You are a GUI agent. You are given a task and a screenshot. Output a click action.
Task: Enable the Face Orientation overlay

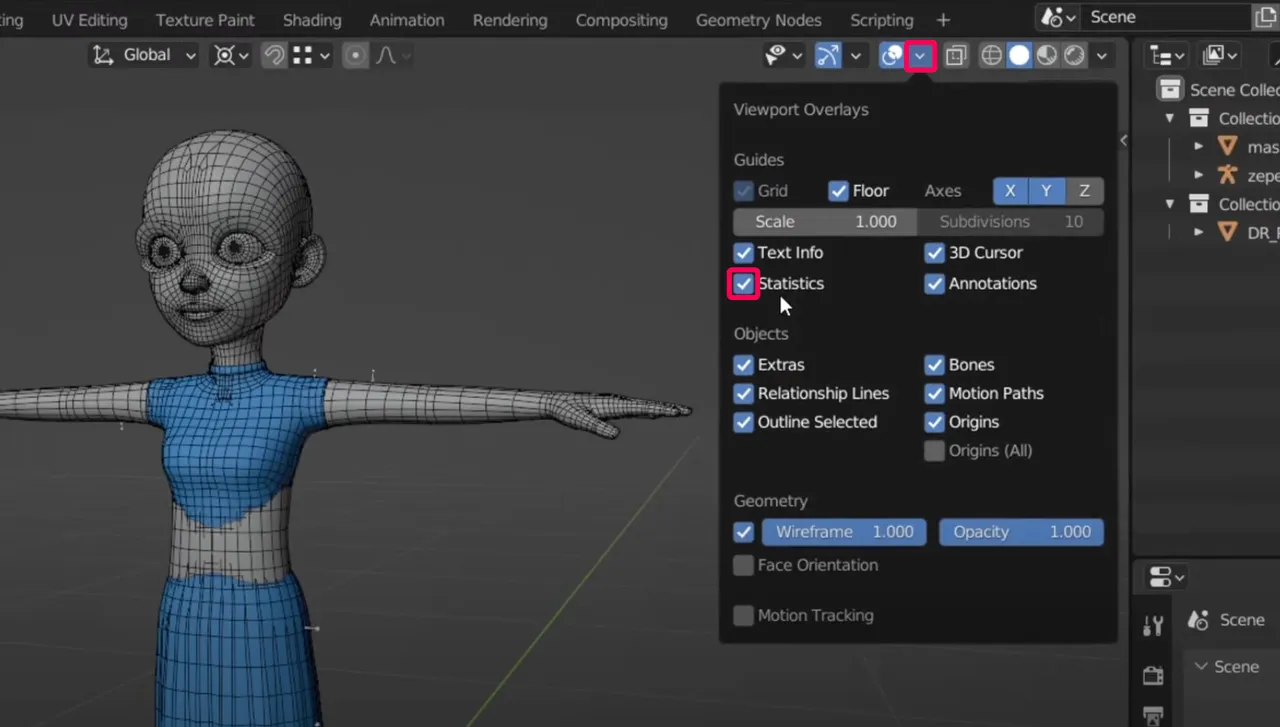743,565
